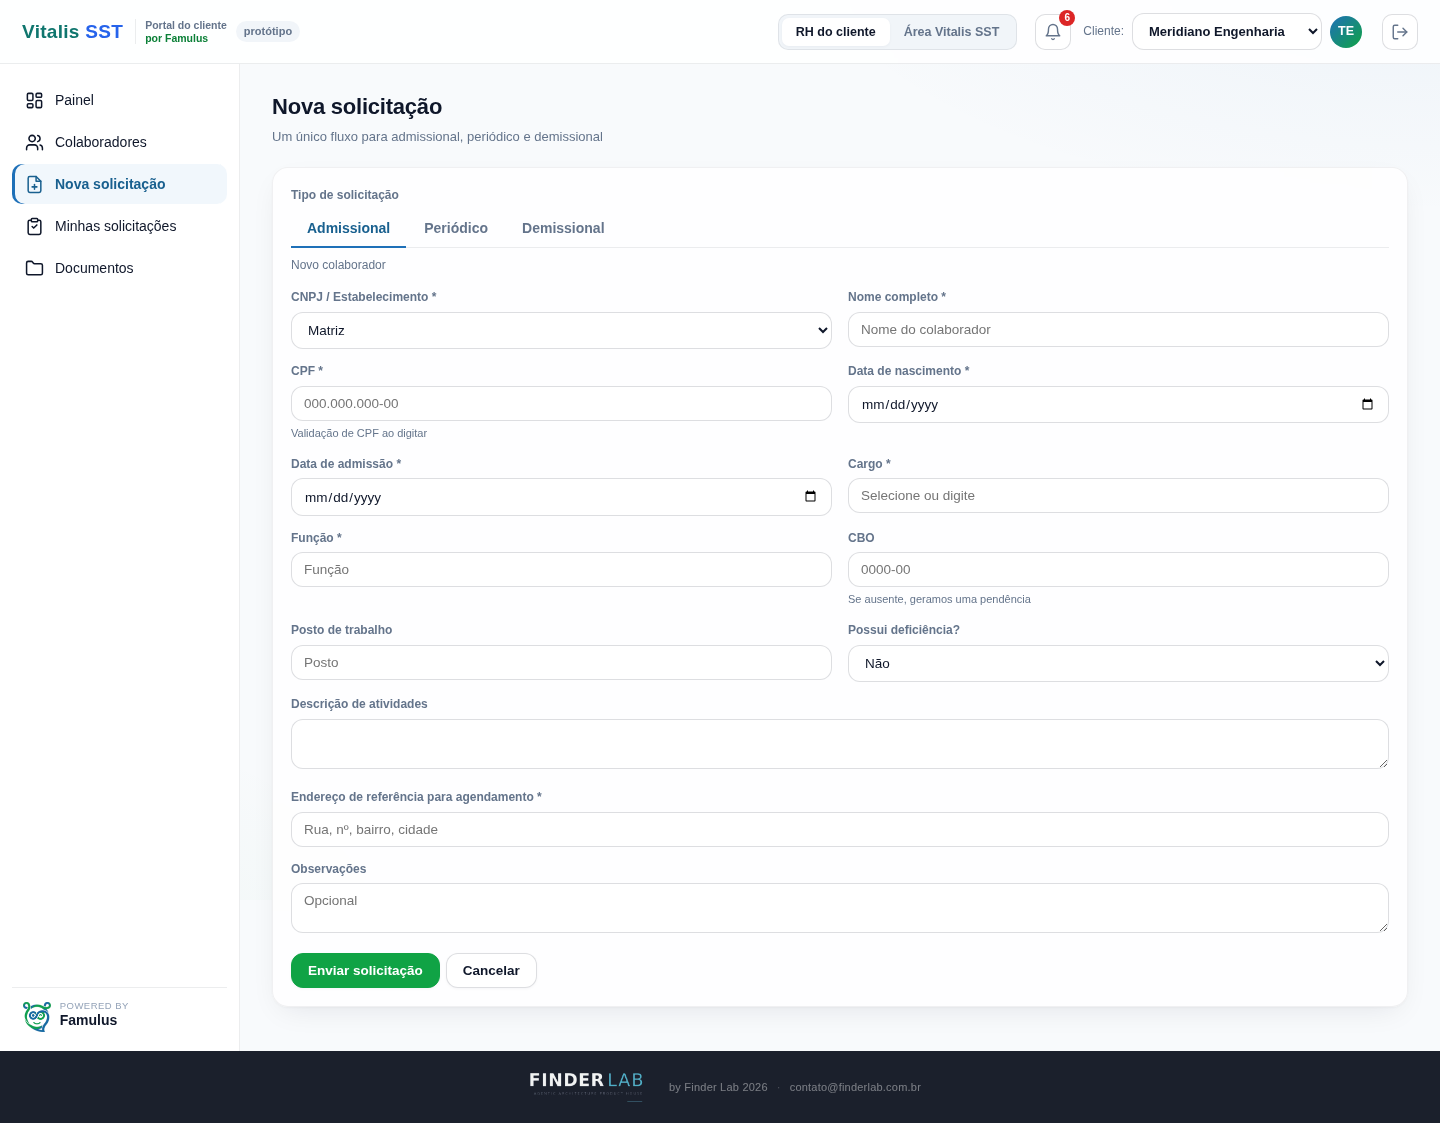
Task: Click the Documentos folder icon
Action: pyautogui.click(x=35, y=268)
